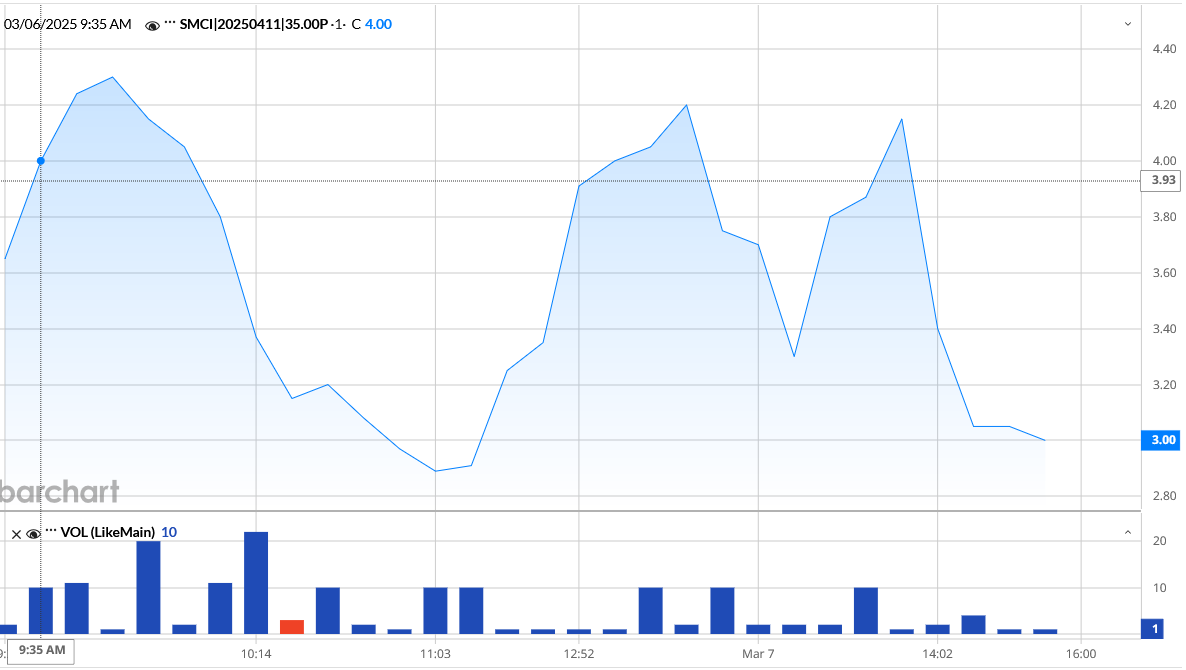
Task: Open the three-dot menu beside SMCI symbol
Action: tap(170, 24)
